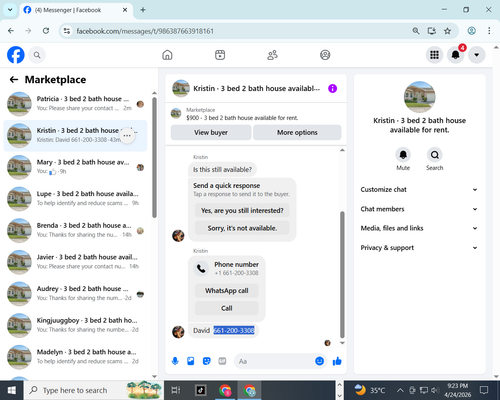The image size is (500, 400).
Task: Open Kingjuuggboy's conversation
Action: pyautogui.click(x=75, y=325)
